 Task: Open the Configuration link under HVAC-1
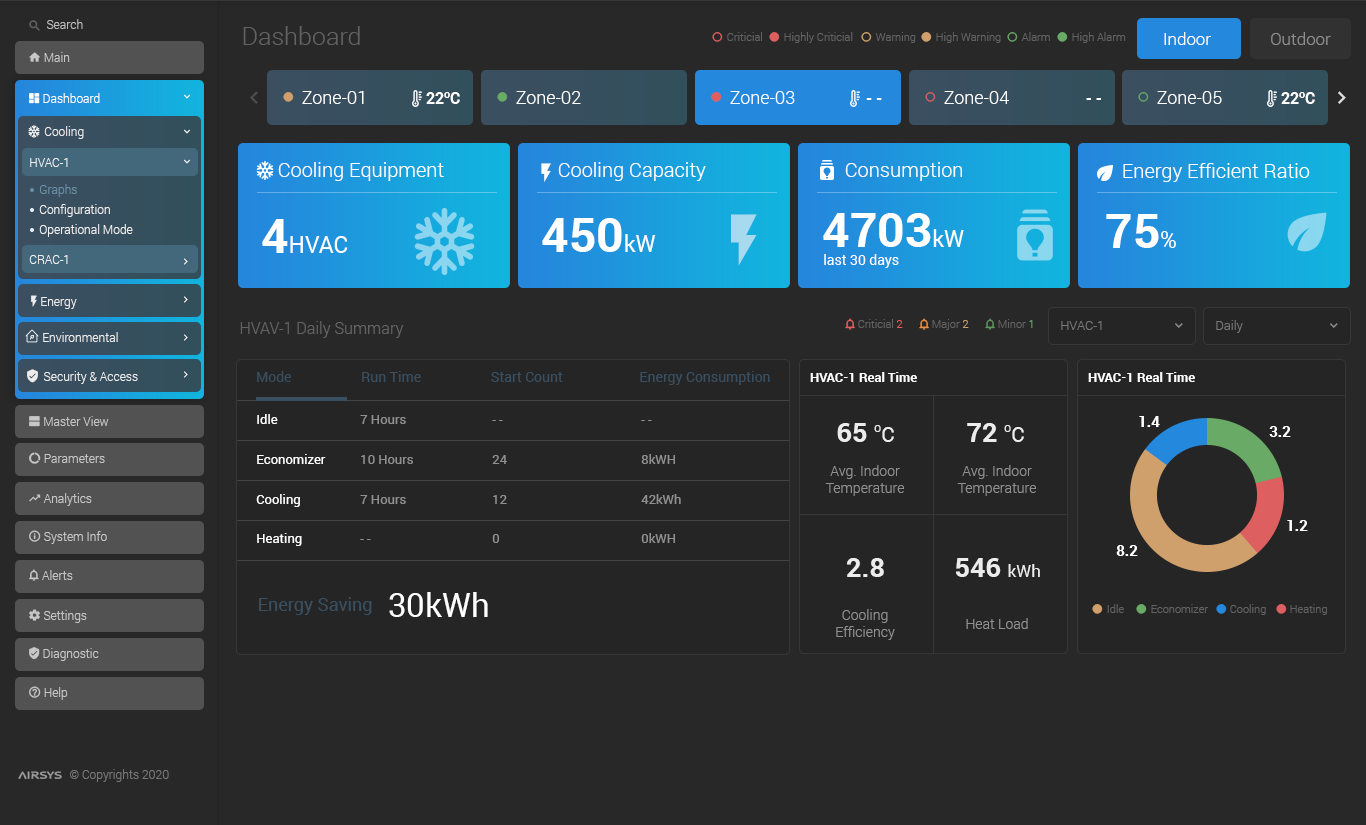[75, 210]
